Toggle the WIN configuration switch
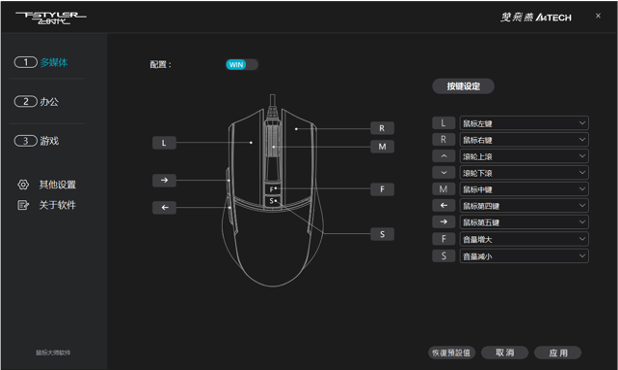Screen dimensions: 618x370 pyautogui.click(x=242, y=65)
